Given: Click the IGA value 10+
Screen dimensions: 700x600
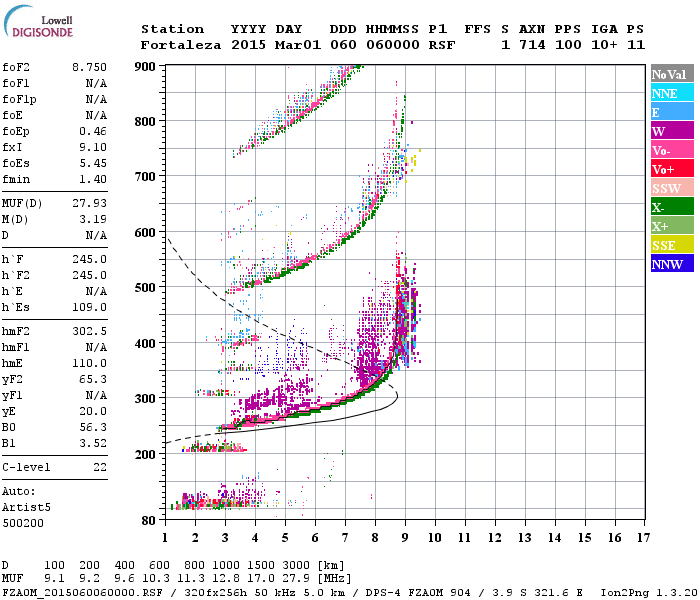Looking at the screenshot, I should point(604,45).
